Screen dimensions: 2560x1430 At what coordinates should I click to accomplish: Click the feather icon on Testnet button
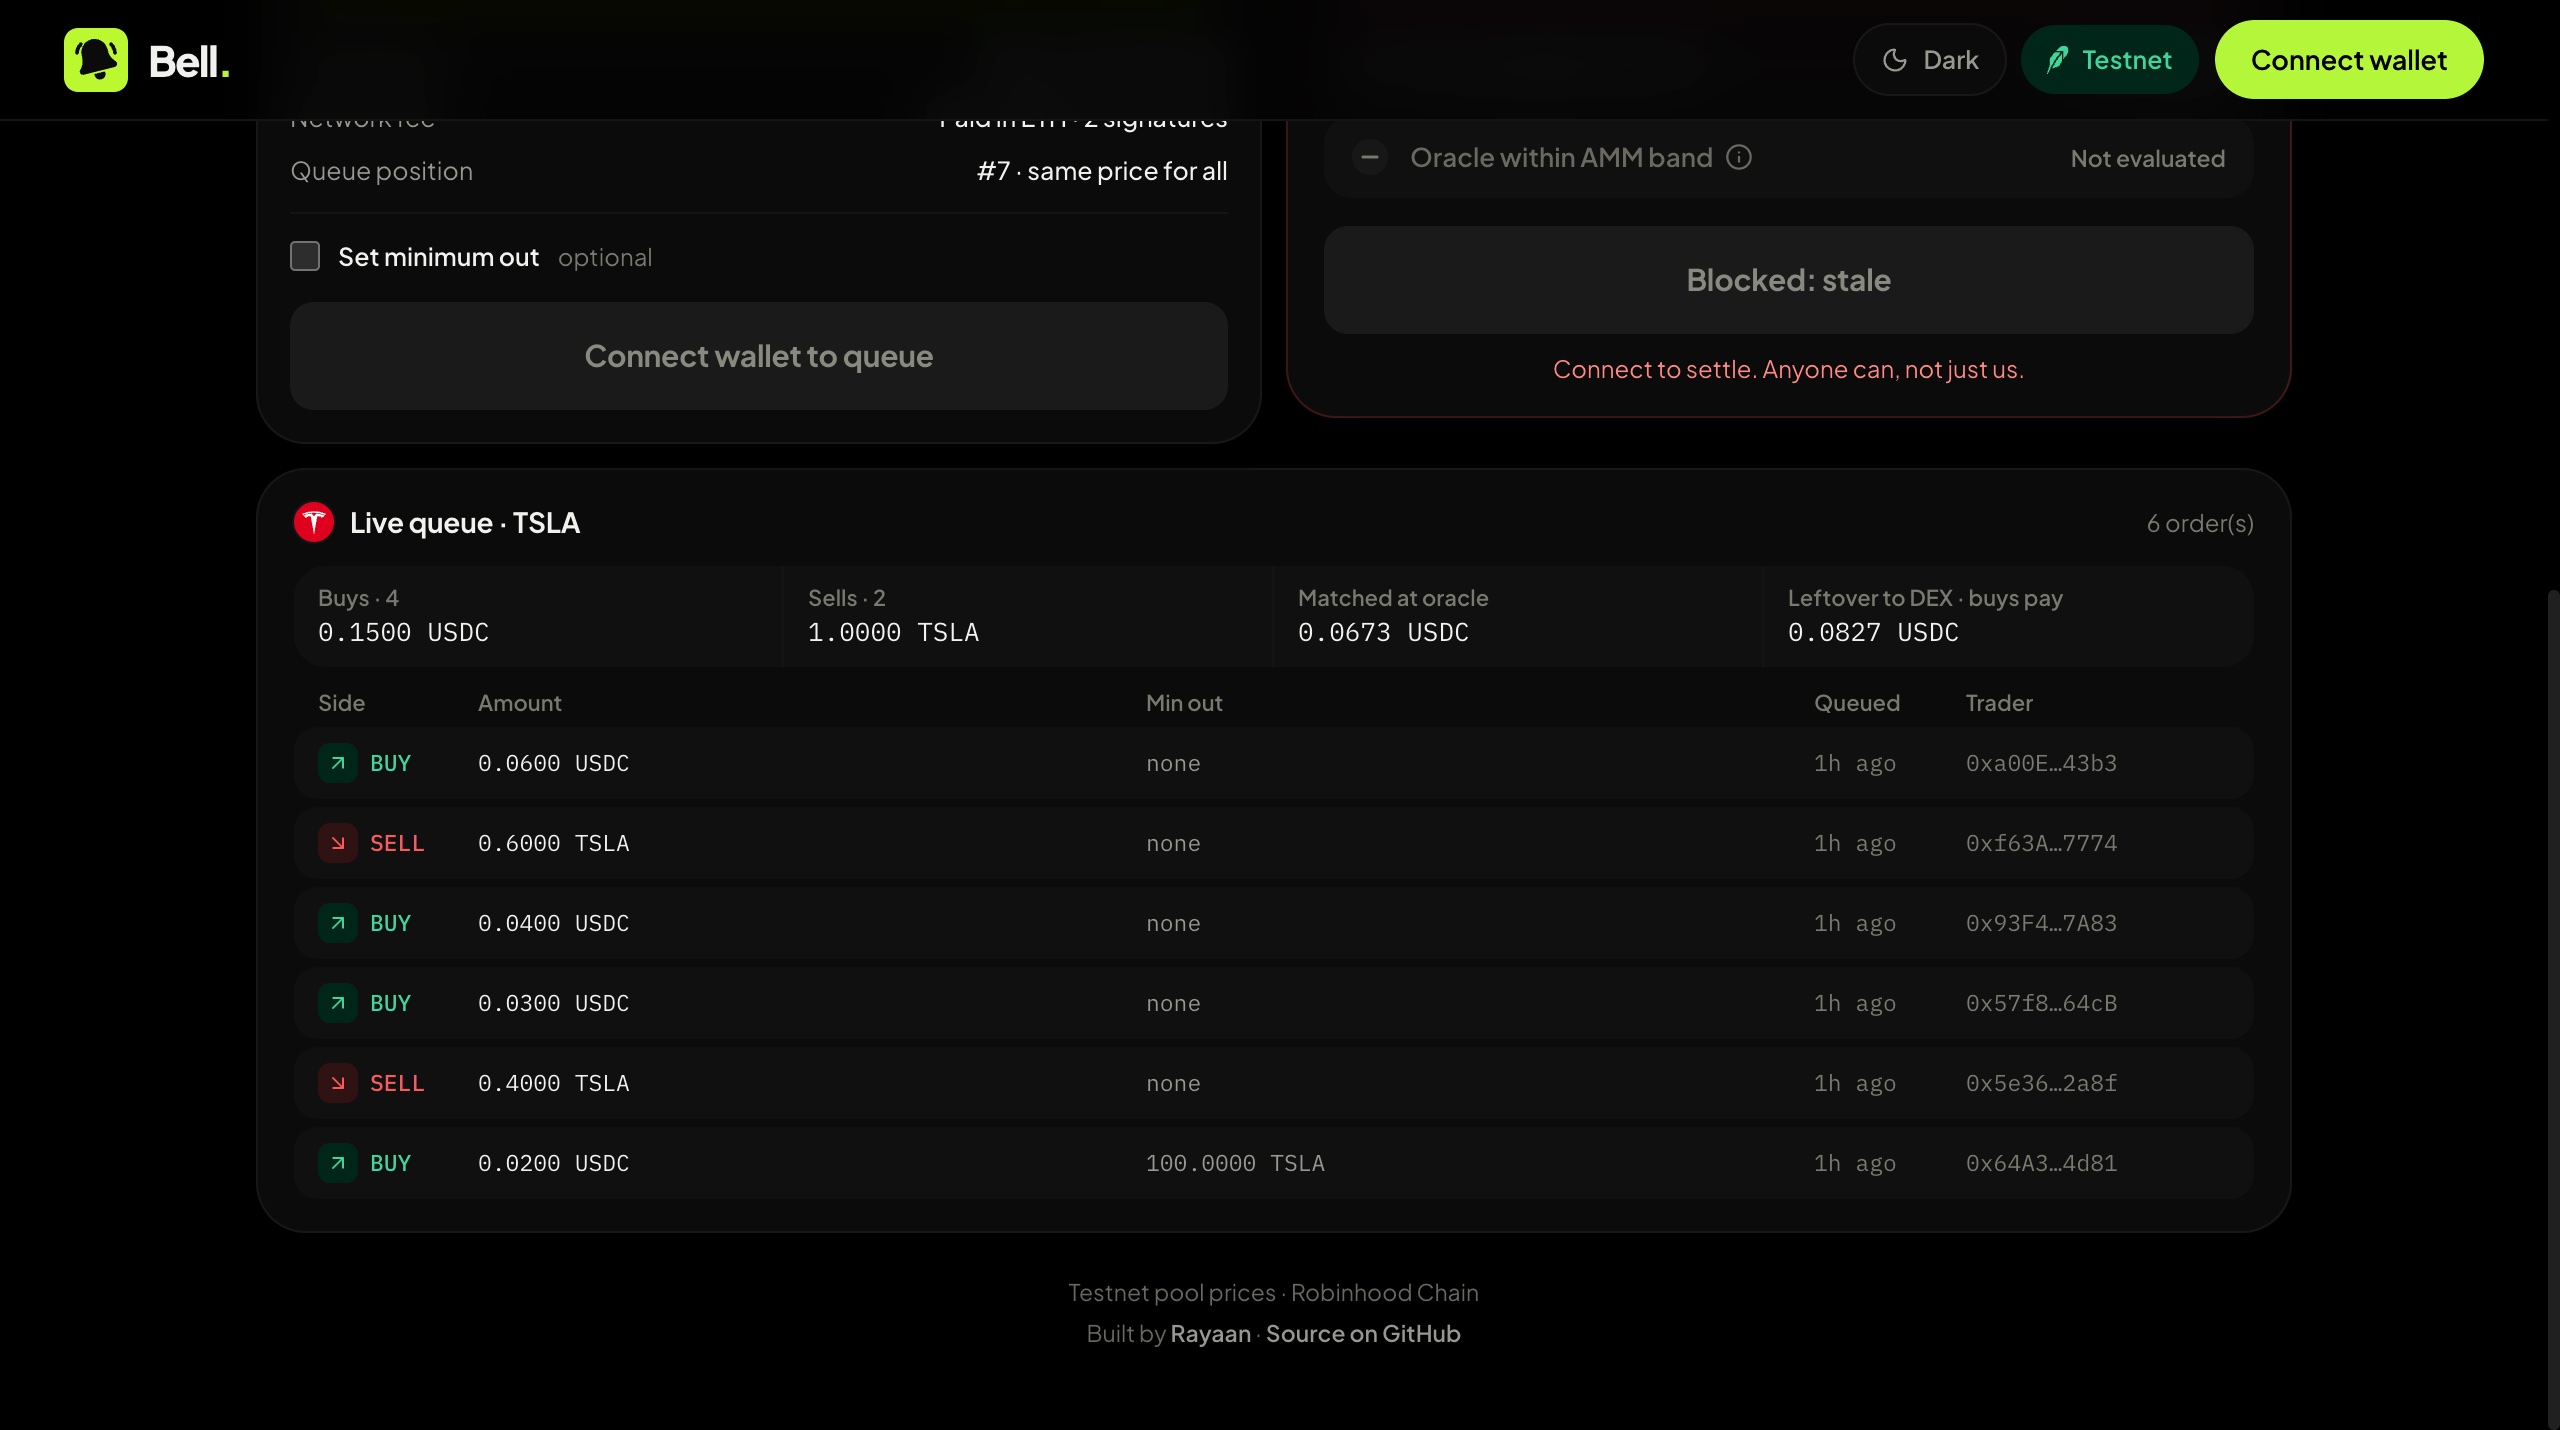(2057, 60)
